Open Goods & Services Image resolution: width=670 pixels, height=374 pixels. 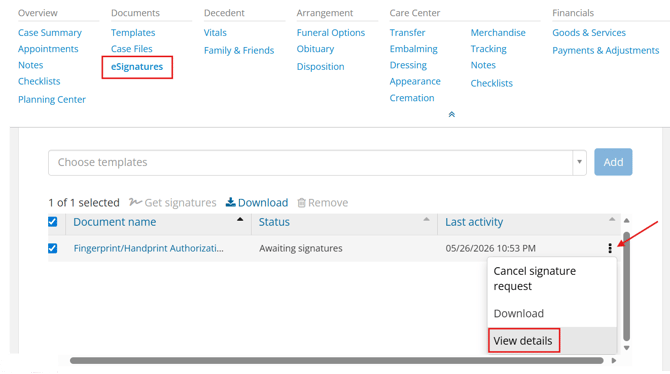589,32
